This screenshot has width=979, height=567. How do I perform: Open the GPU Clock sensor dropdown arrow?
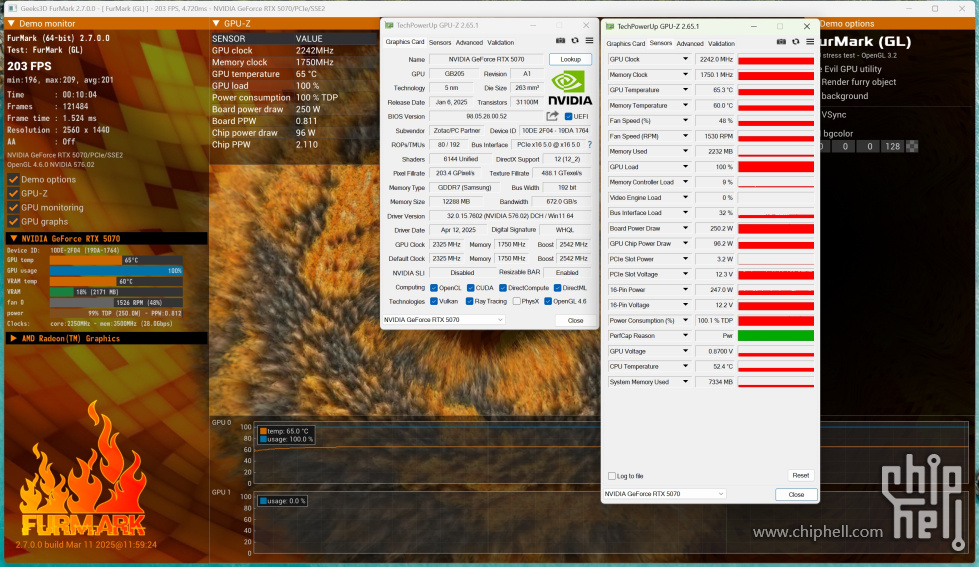685,59
